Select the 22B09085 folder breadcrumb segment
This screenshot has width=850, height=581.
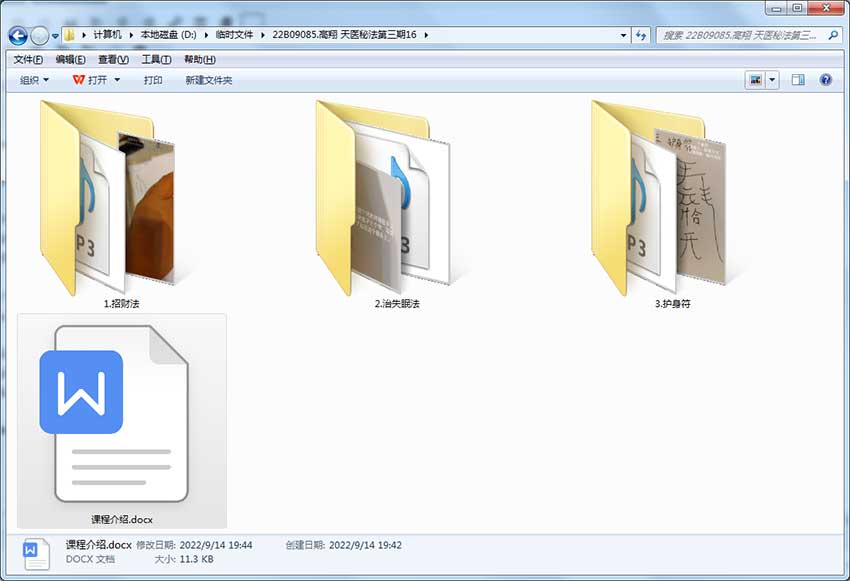344,35
